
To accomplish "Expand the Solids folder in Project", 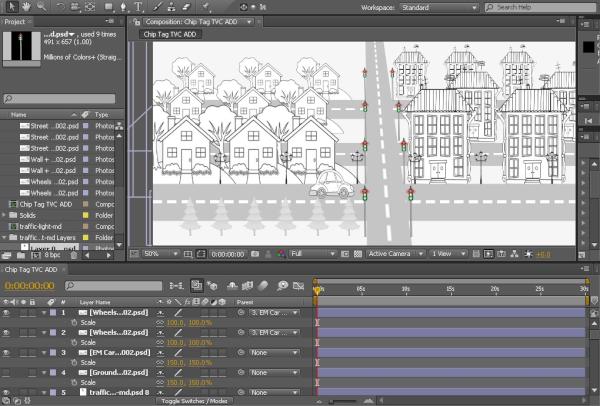I will point(4,215).
